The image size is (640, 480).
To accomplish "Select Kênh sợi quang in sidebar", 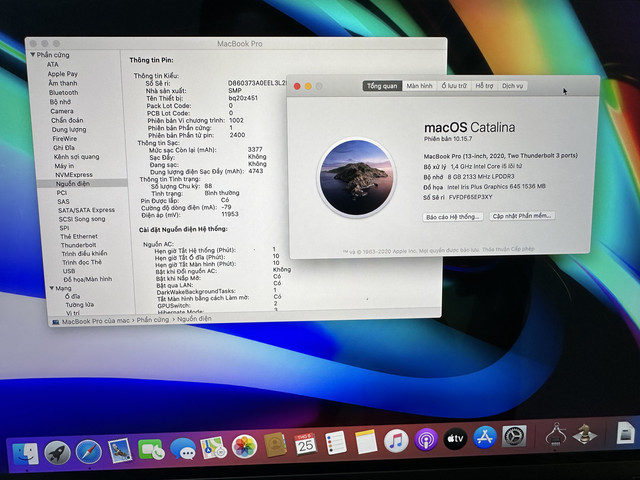I will coord(76,157).
